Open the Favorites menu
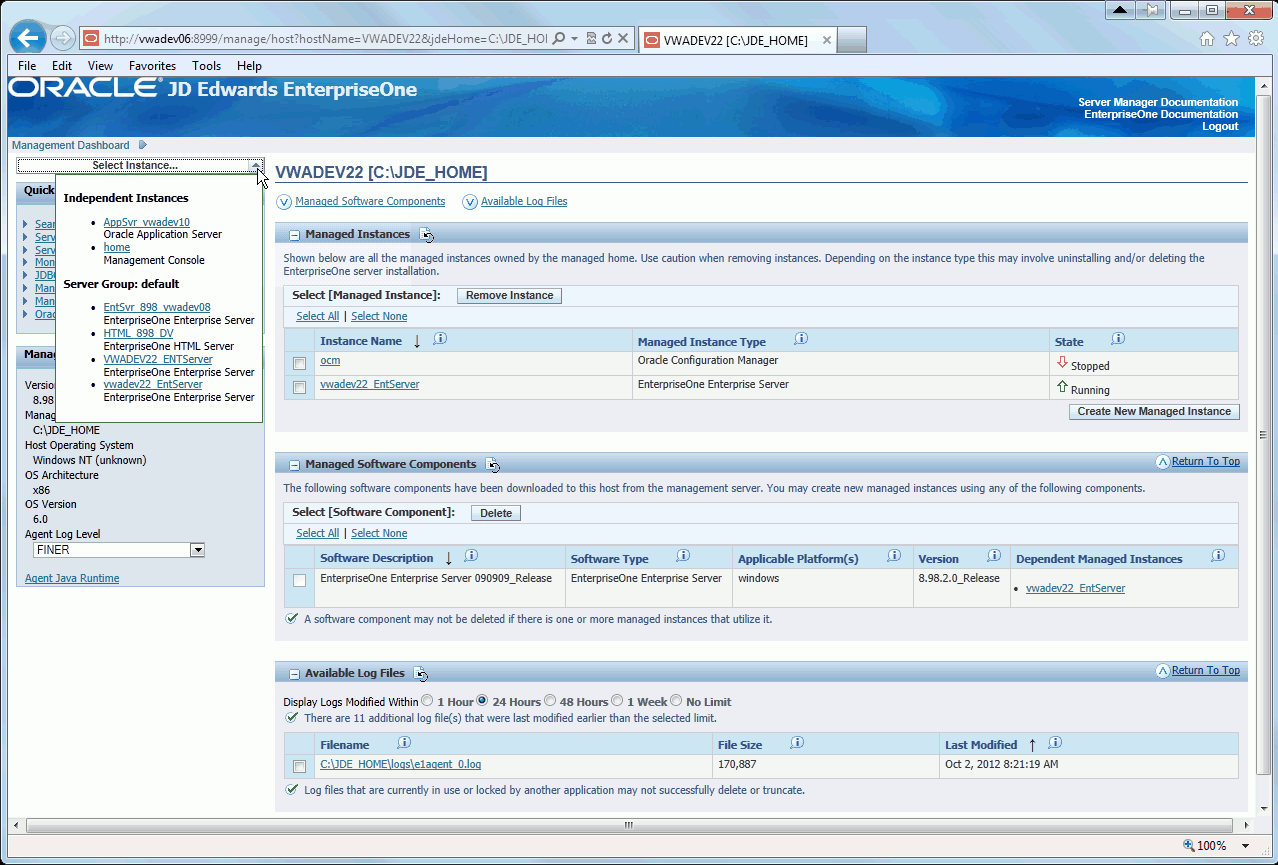The image size is (1278, 865). (152, 66)
